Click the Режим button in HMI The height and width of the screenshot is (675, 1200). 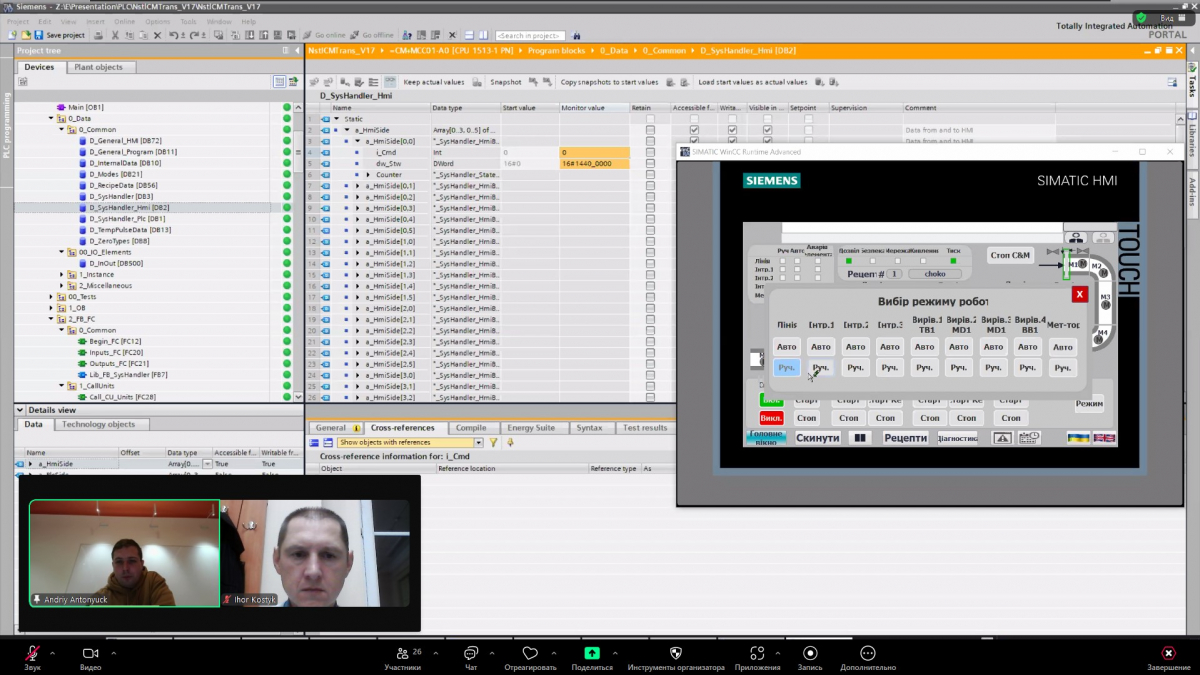tap(1089, 404)
